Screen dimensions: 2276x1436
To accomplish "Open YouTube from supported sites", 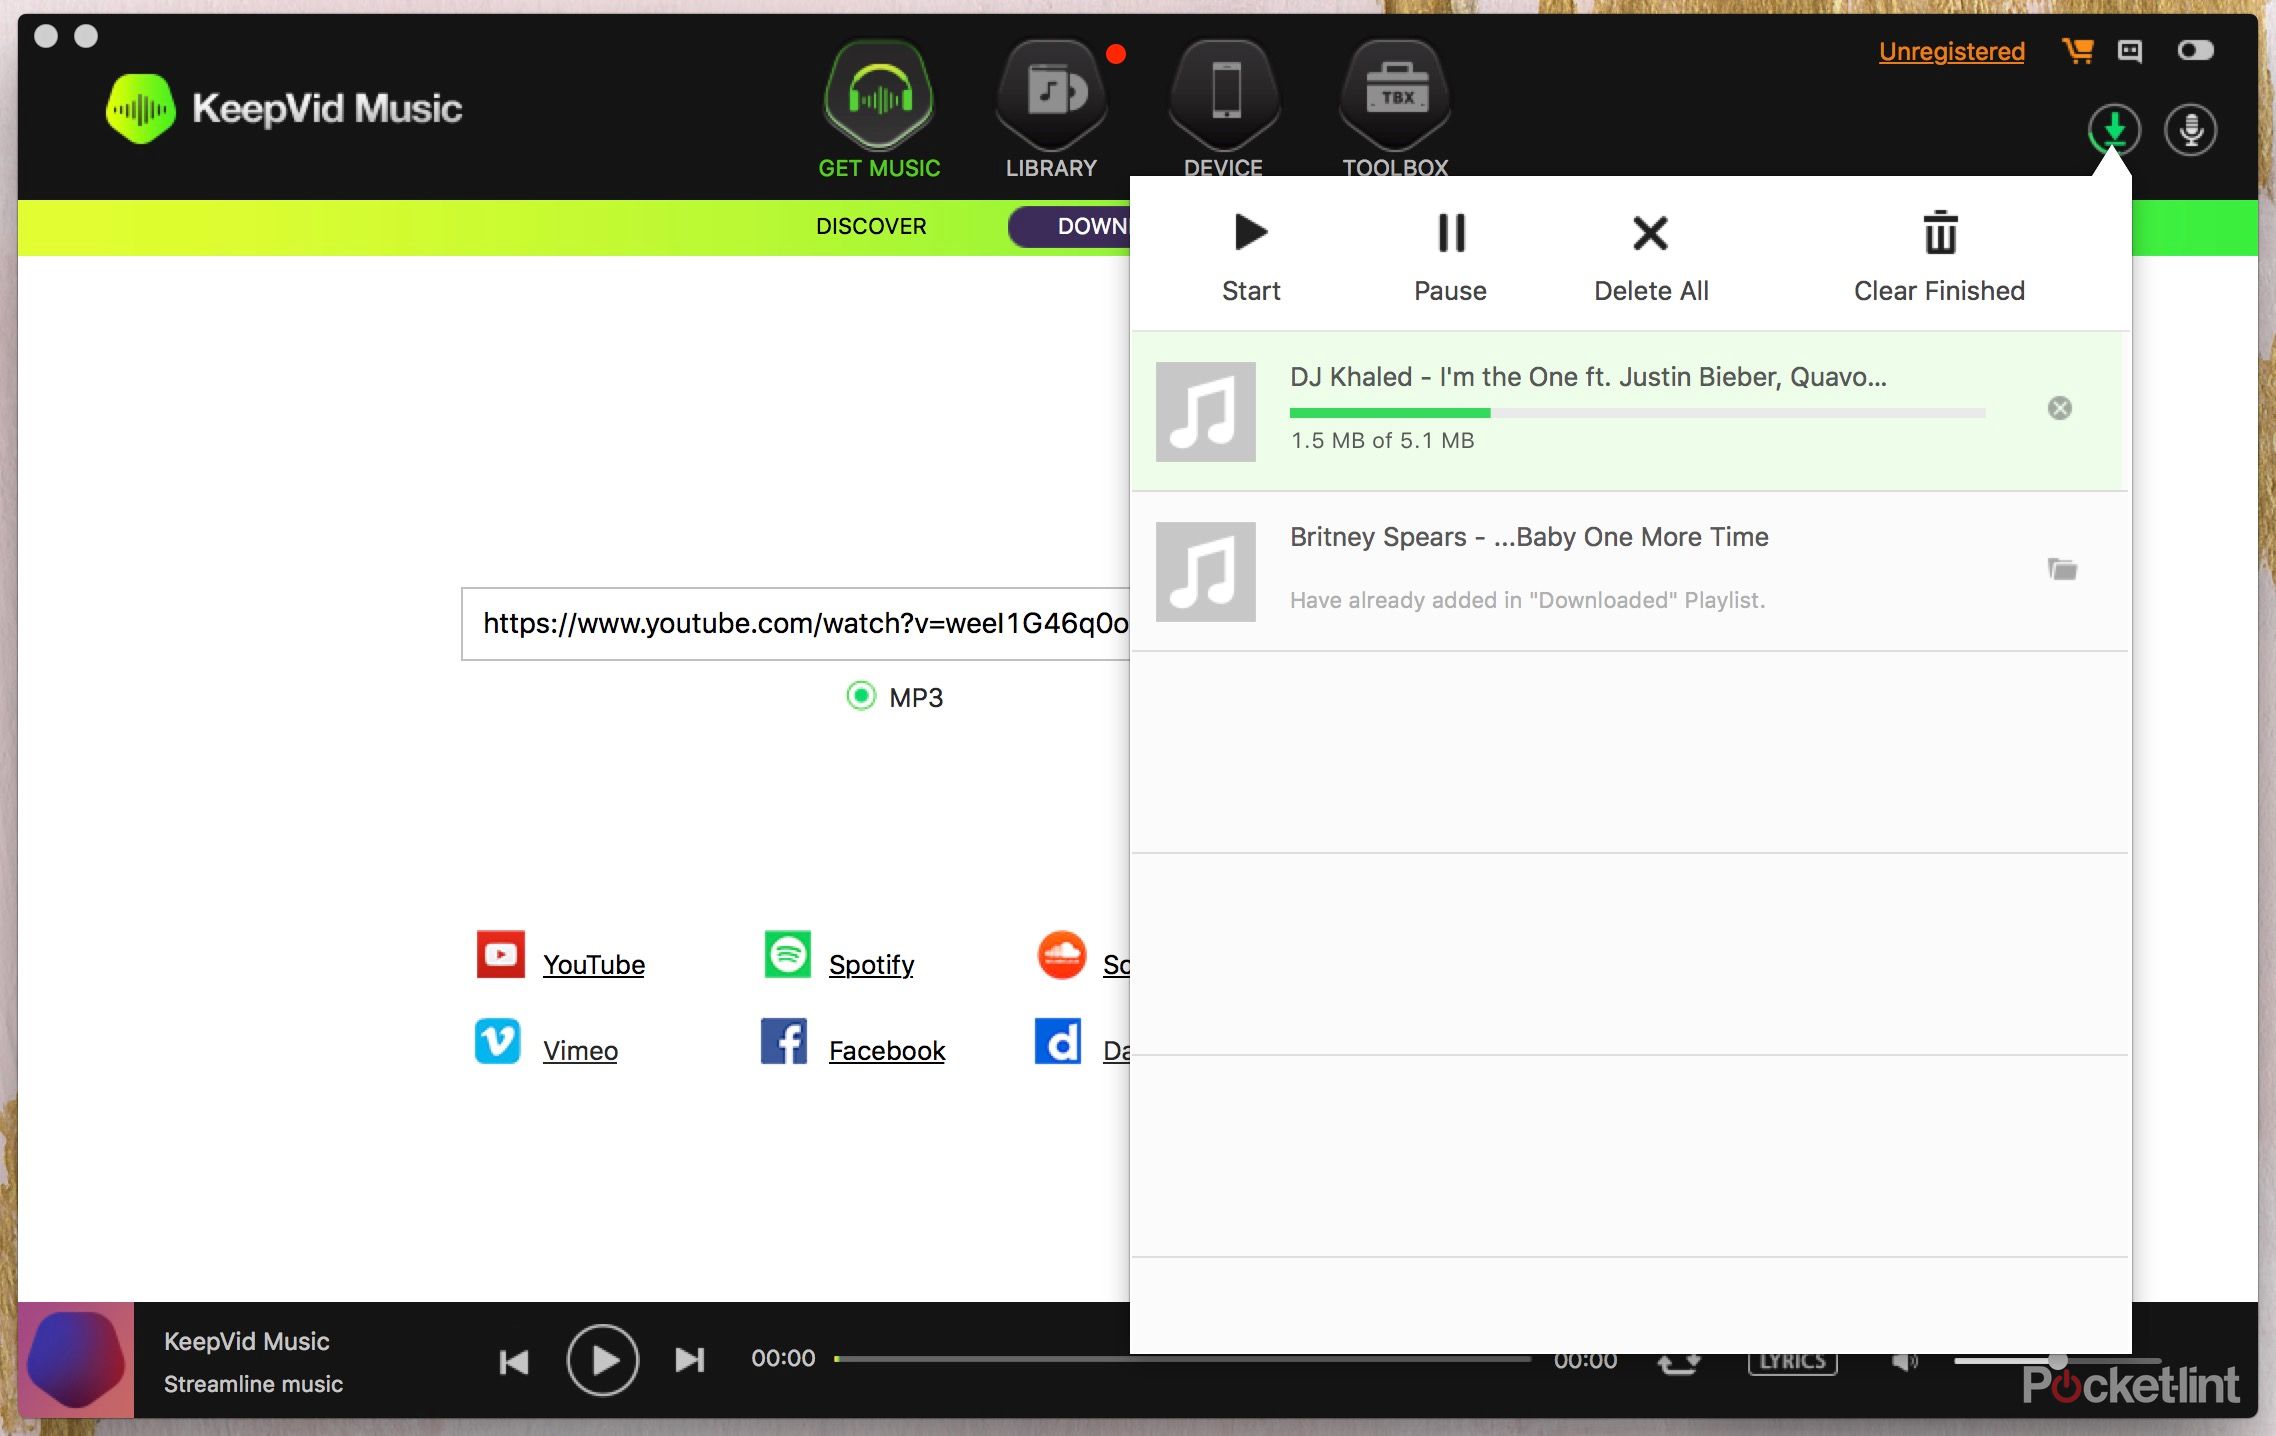I will point(594,964).
